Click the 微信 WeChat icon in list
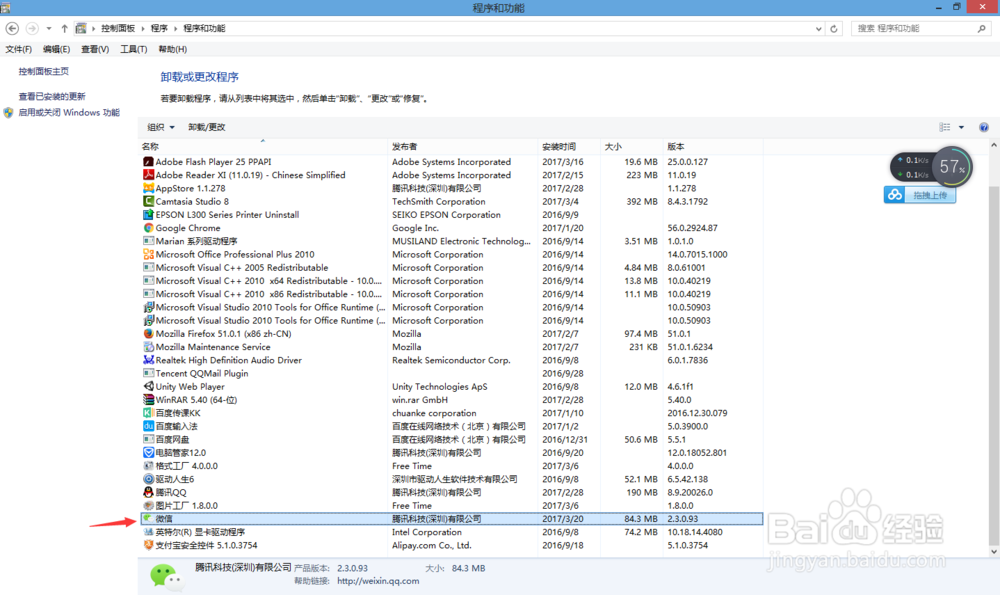1000x595 pixels. tap(148, 518)
